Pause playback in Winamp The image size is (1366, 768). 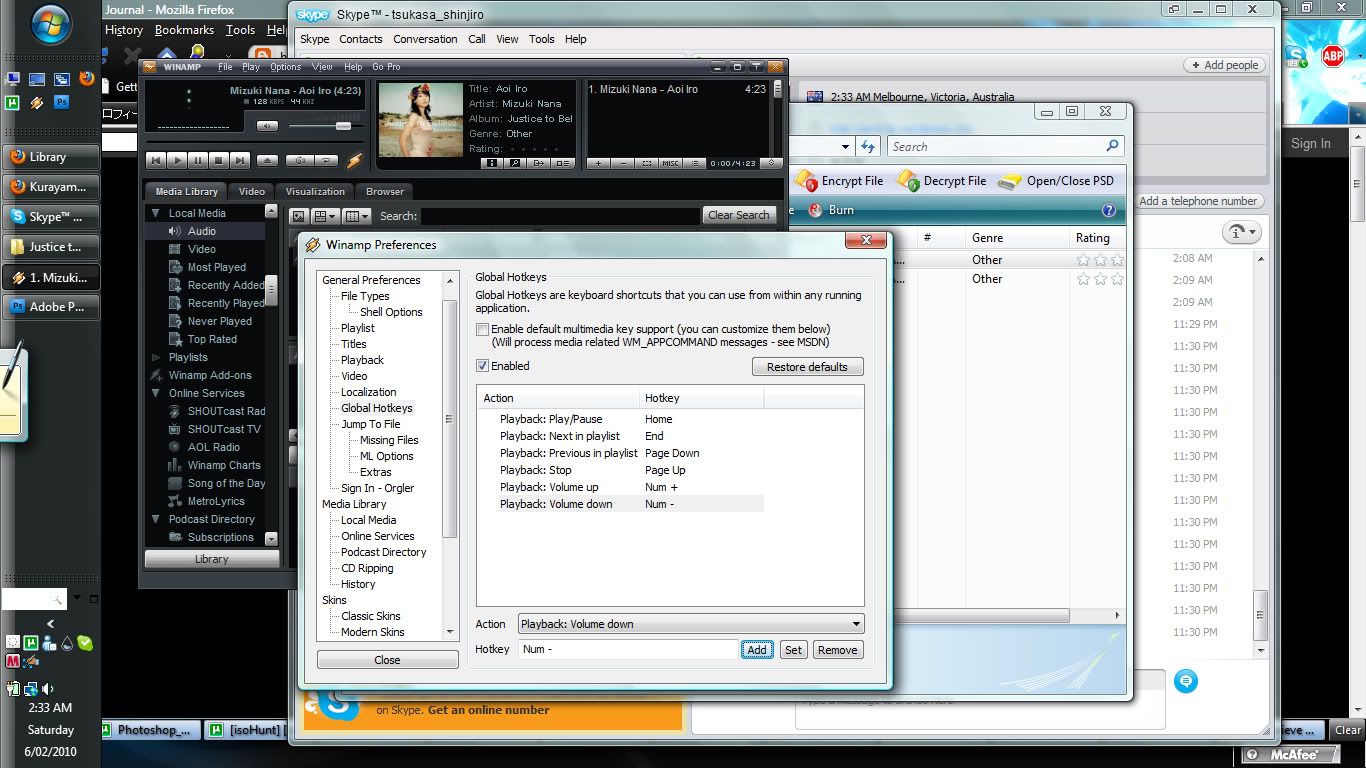tap(198, 160)
